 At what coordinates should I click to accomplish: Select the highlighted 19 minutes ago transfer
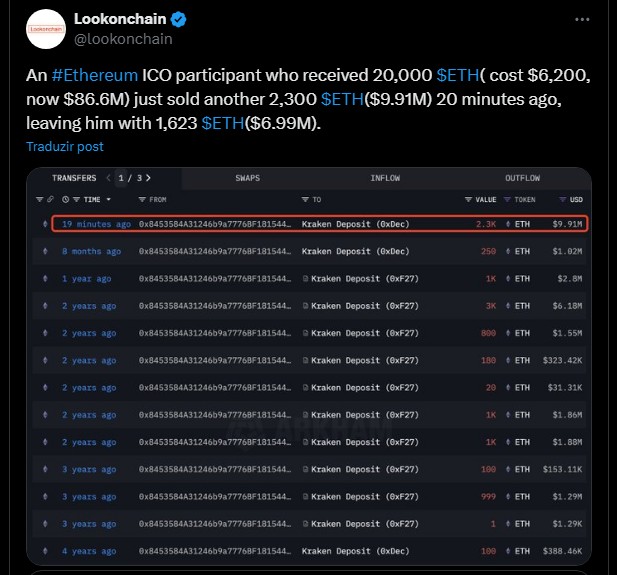pos(320,224)
